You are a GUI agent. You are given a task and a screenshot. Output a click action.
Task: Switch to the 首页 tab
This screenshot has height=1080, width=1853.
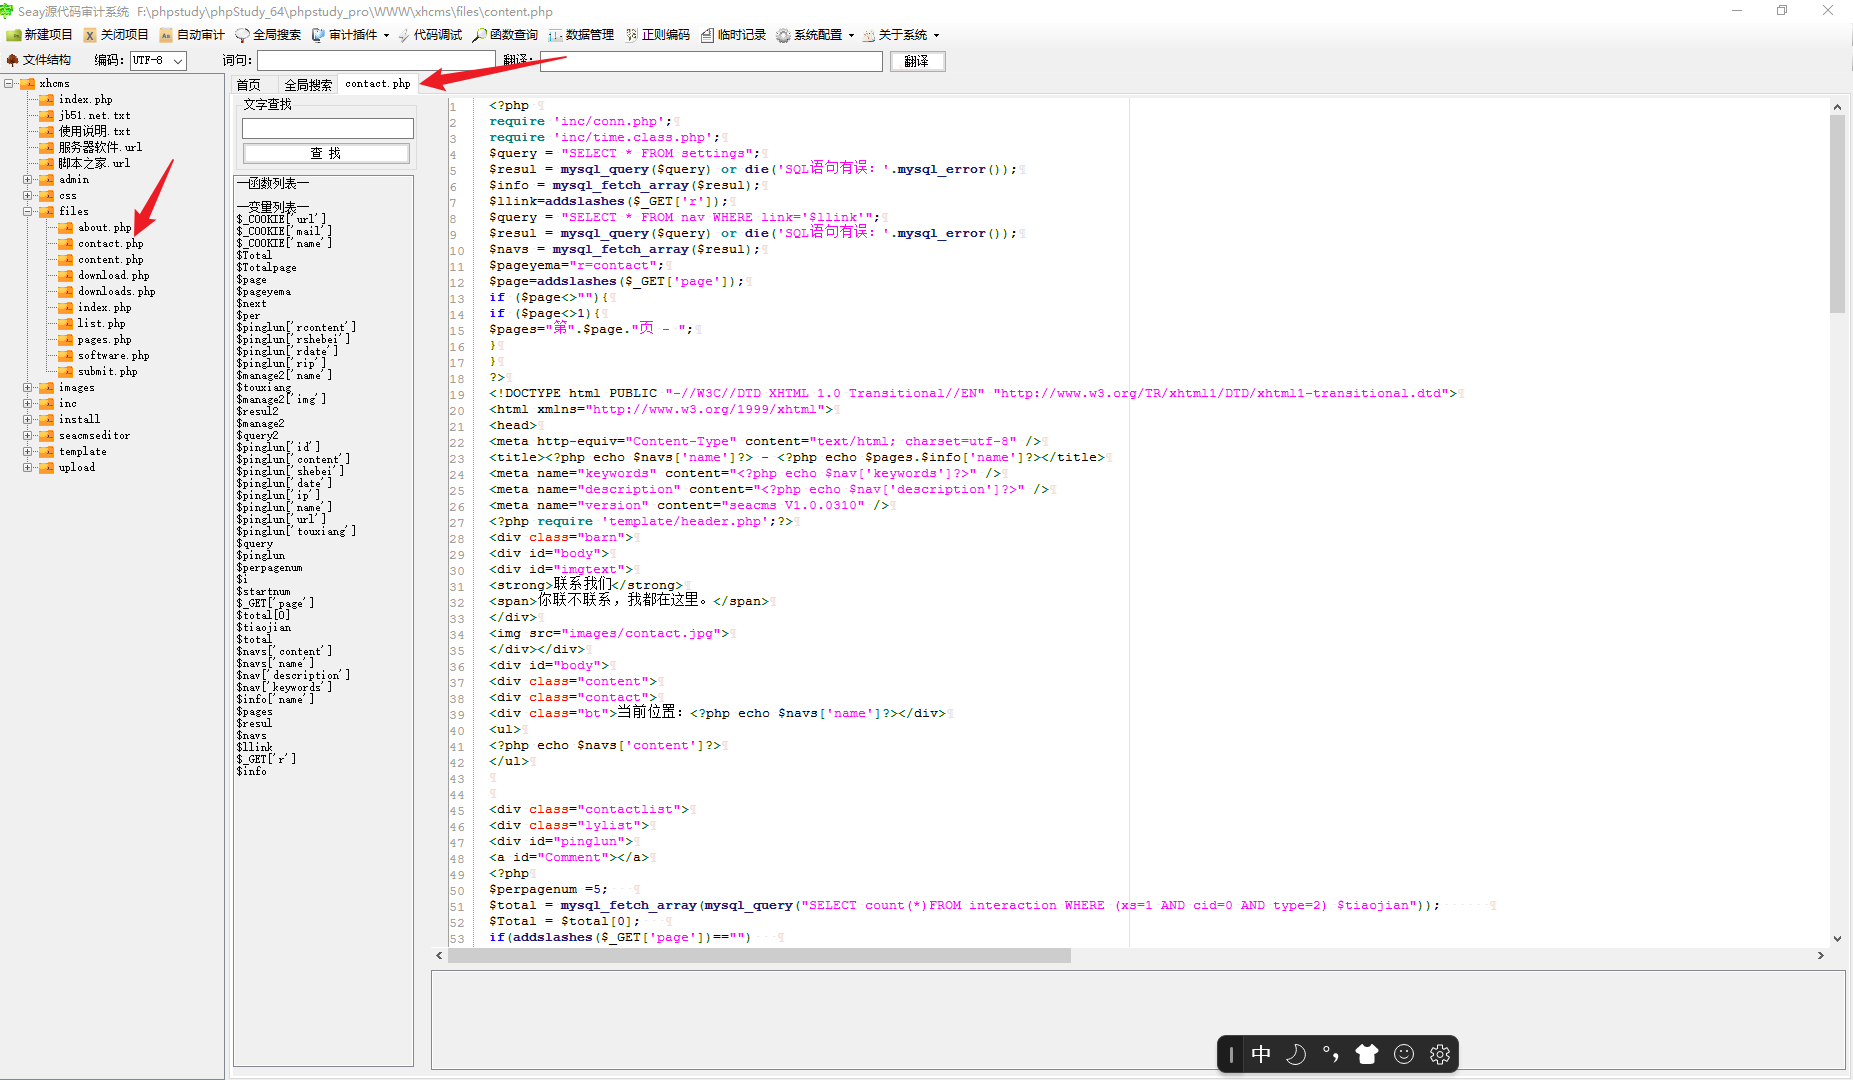point(251,84)
